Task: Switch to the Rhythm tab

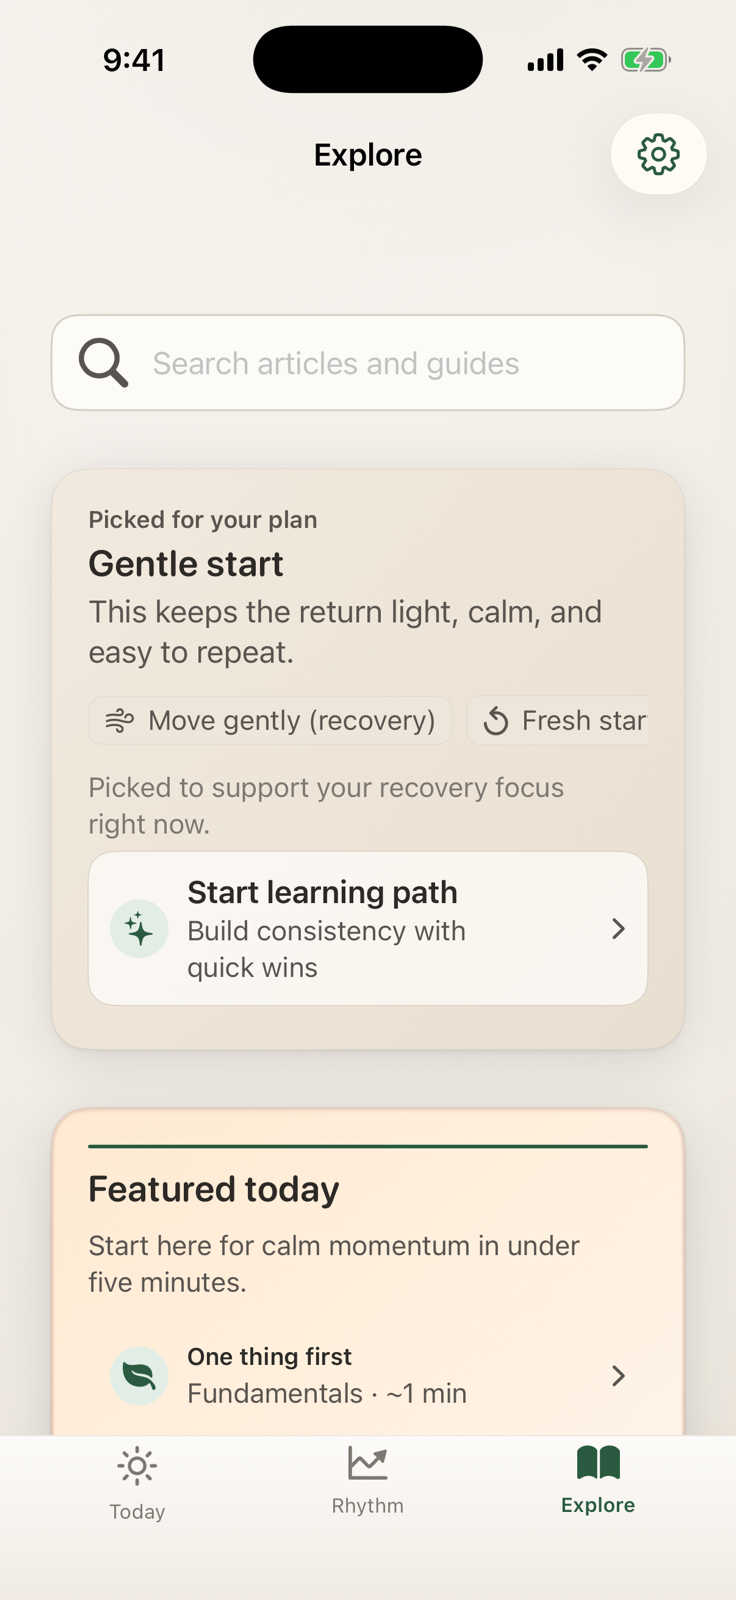Action: pos(367,1482)
